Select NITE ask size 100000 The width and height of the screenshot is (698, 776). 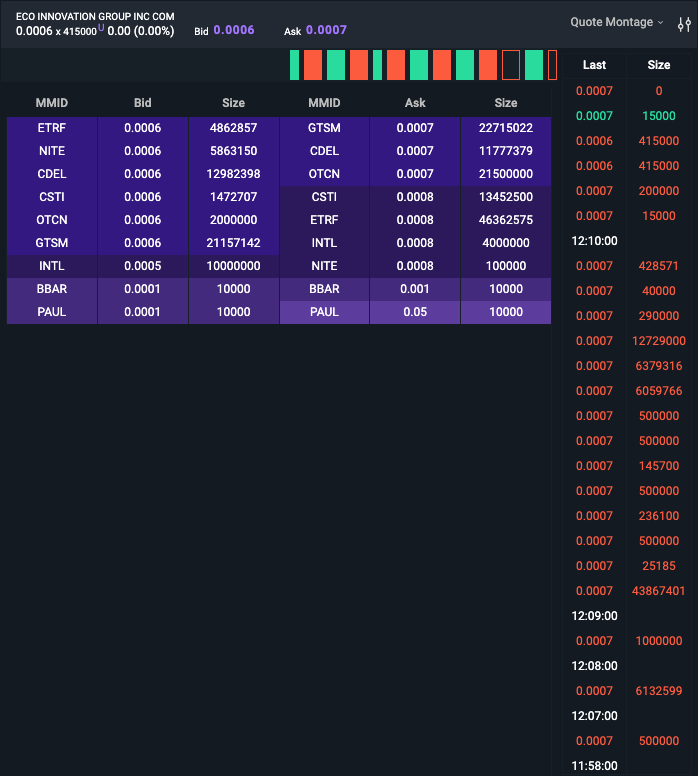[506, 266]
